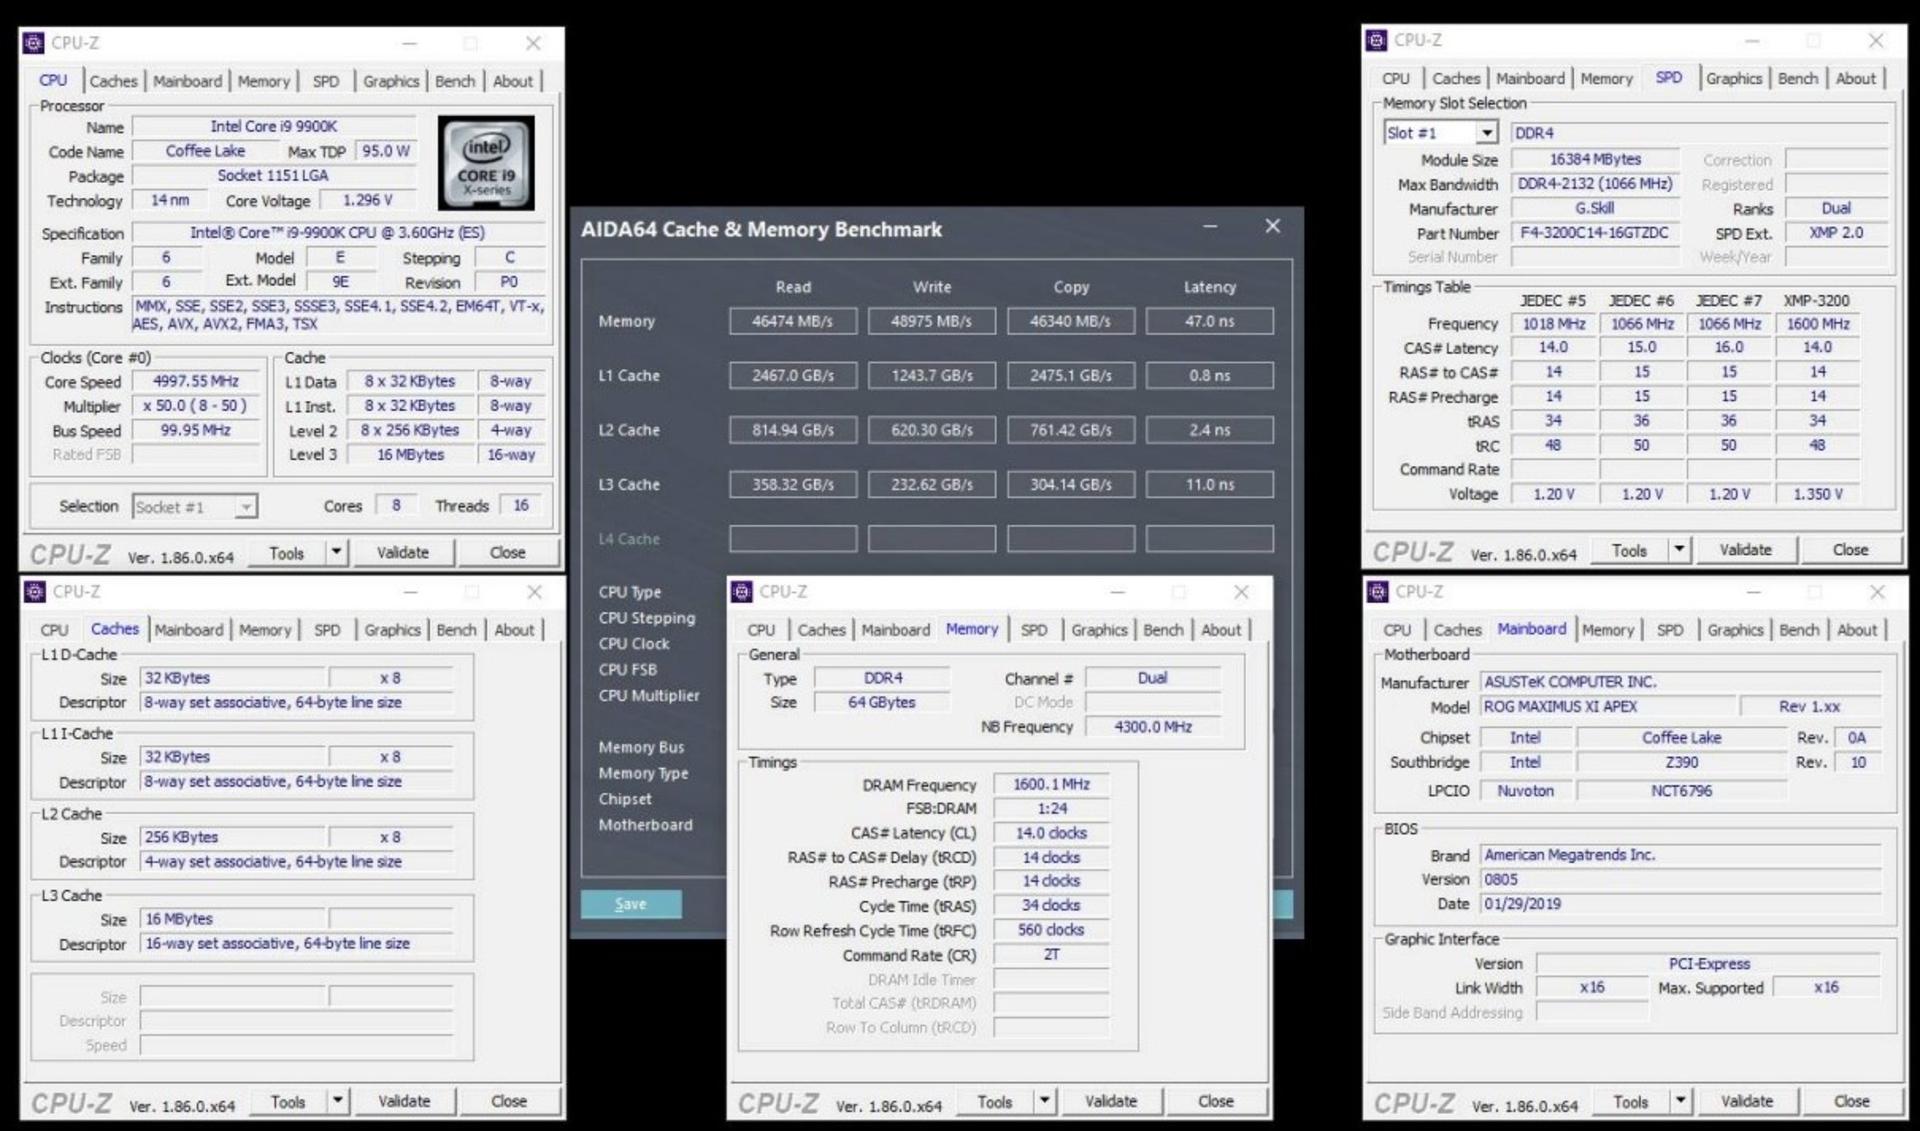Click the DRAM Frequency 1600.1 MHz value
This screenshot has width=1920, height=1131.
click(x=1051, y=785)
